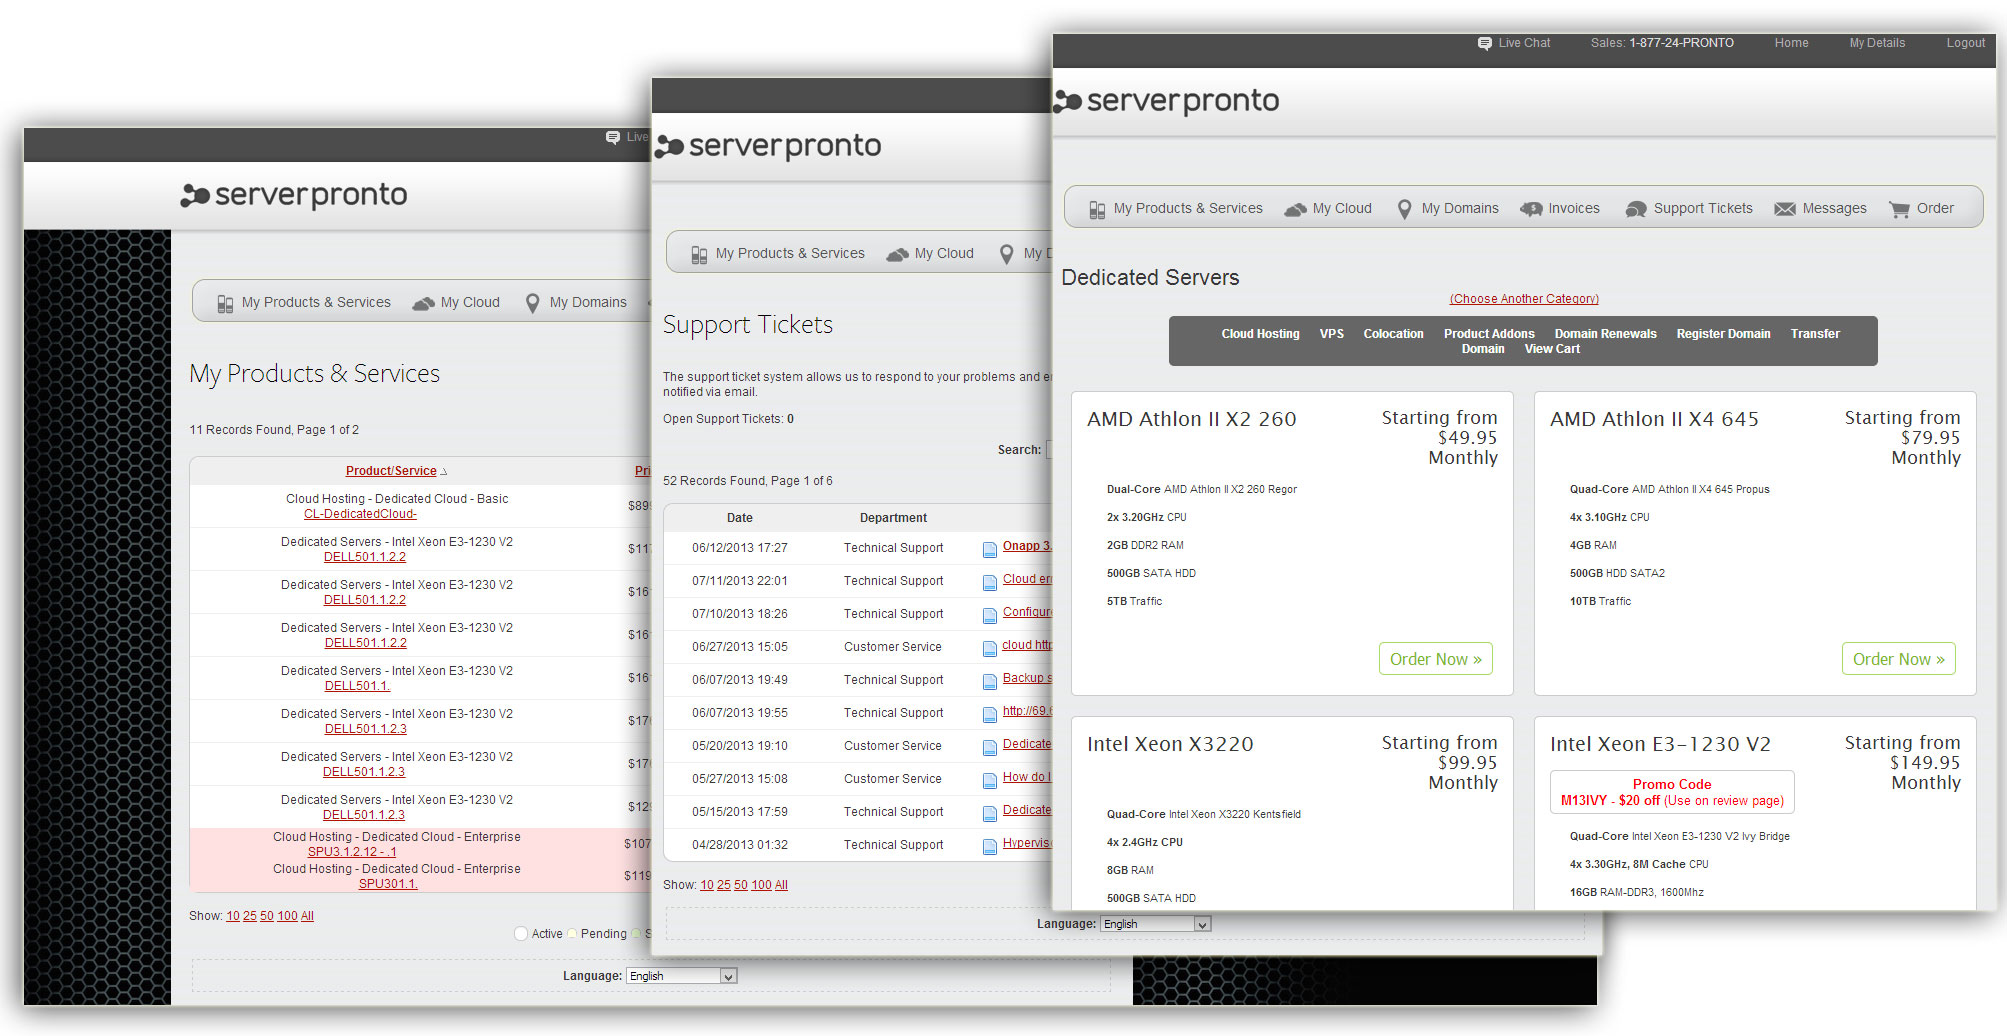2007x1036 pixels.
Task: Open the Domain Renewals category
Action: click(x=1605, y=334)
